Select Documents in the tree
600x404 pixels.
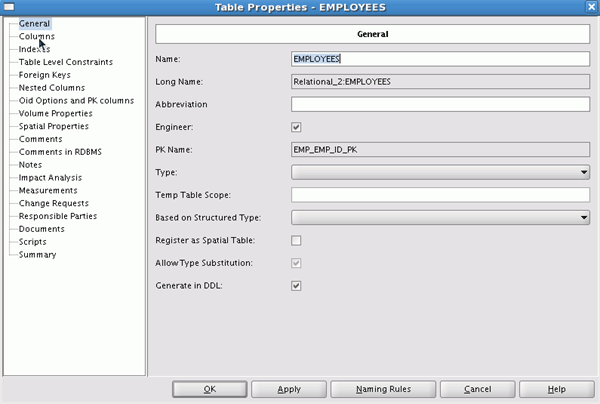[x=41, y=229]
